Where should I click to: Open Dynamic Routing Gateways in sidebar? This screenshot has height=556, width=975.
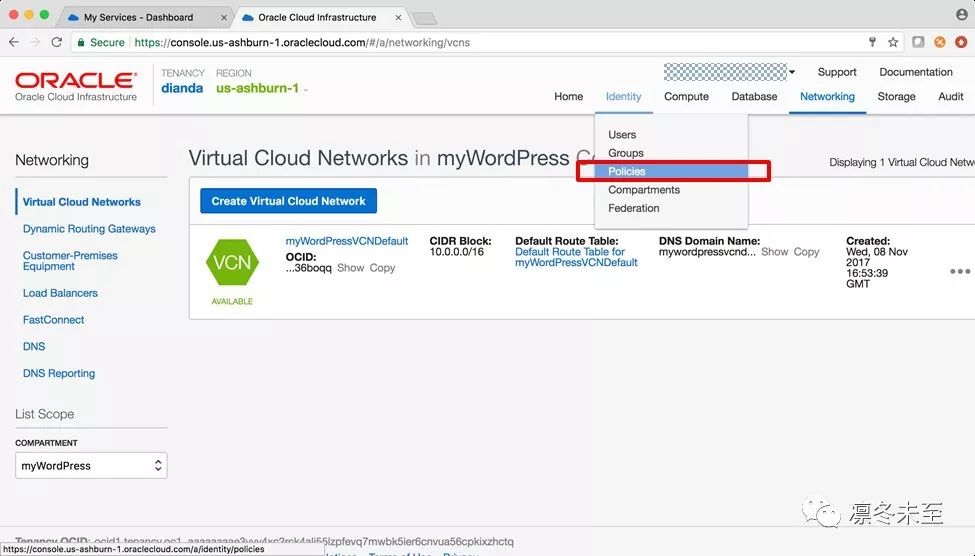[89, 228]
